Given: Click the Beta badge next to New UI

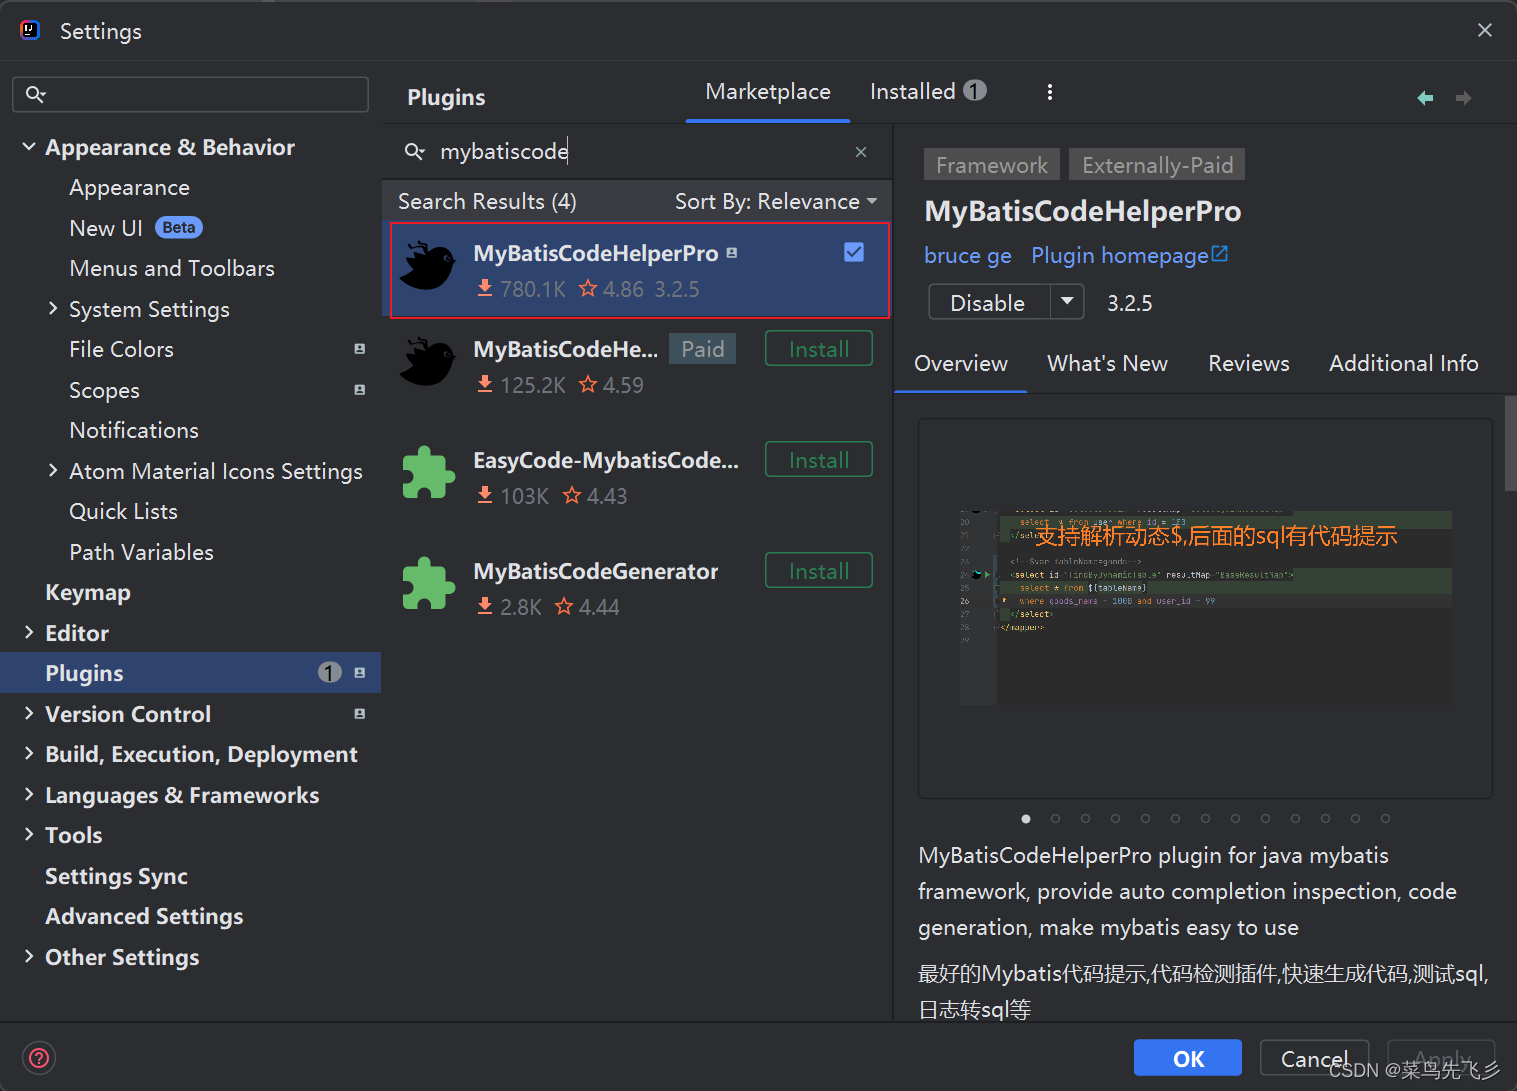Looking at the screenshot, I should [x=179, y=228].
